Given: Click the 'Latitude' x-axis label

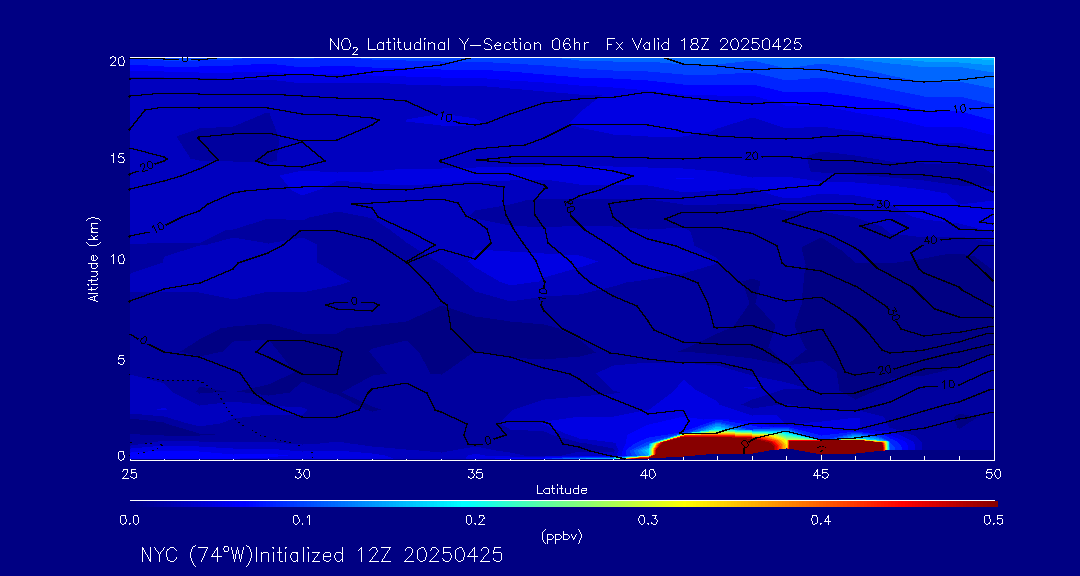Looking at the screenshot, I should 562,490.
